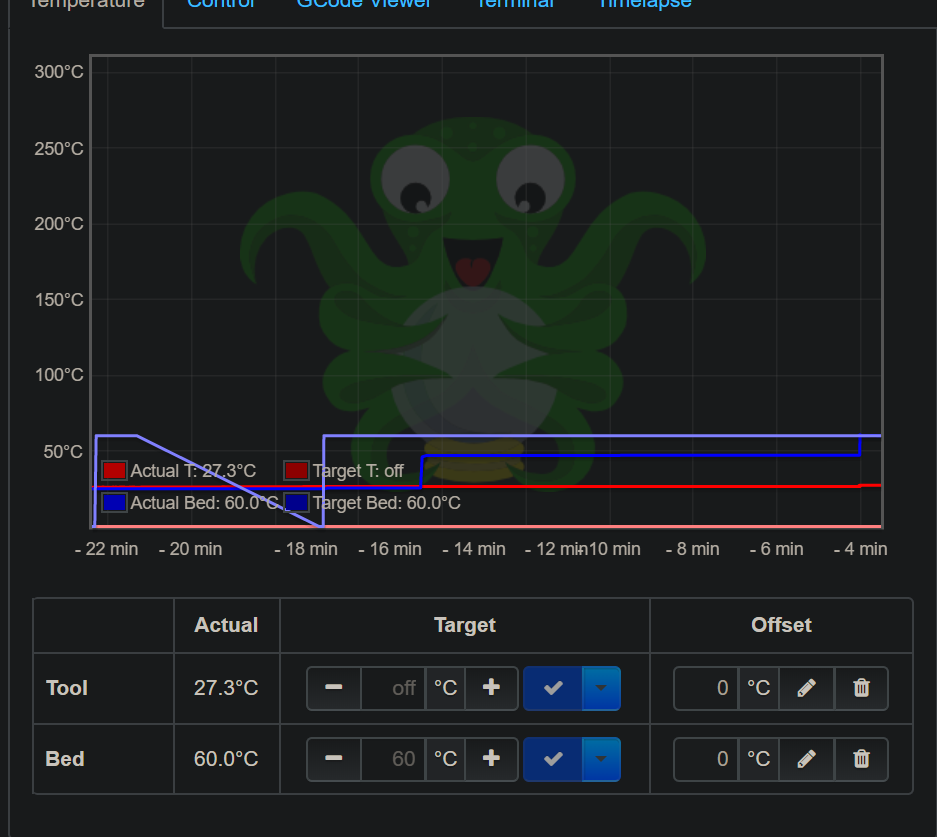Click the Bed target temperature input field
This screenshot has height=837, width=937.
tap(393, 759)
